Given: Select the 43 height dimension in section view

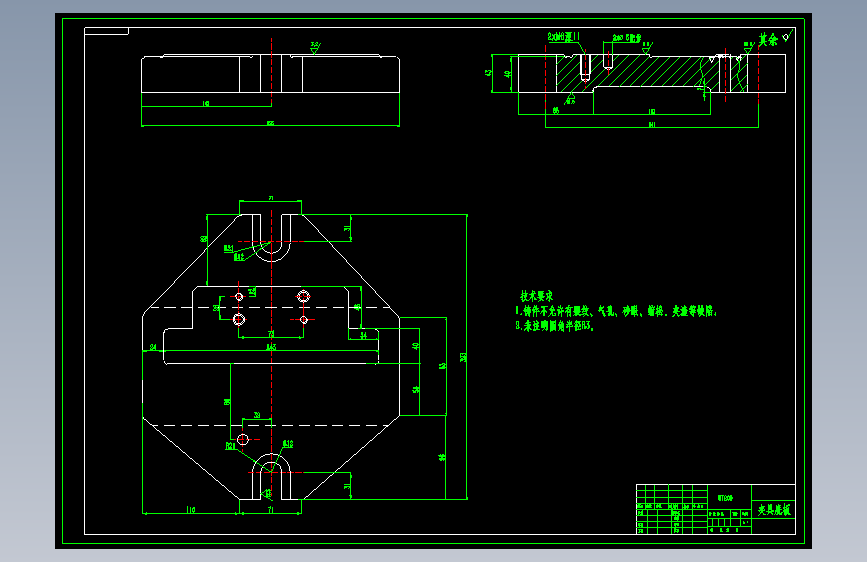Looking at the screenshot, I should point(488,73).
